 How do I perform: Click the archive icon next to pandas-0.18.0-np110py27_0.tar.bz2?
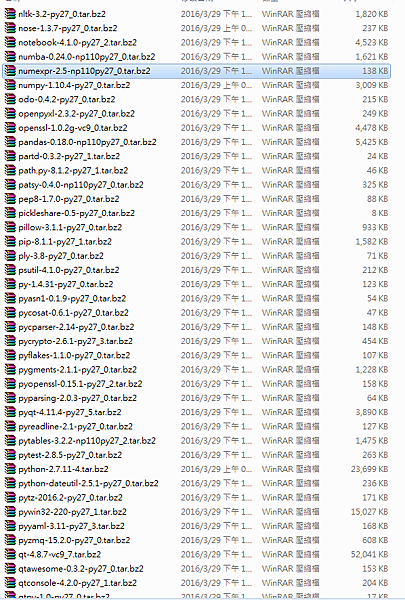point(10,142)
